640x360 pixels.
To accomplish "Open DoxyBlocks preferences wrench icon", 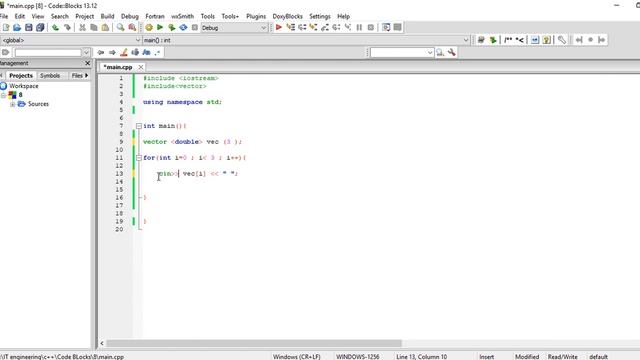I will tap(562, 40).
